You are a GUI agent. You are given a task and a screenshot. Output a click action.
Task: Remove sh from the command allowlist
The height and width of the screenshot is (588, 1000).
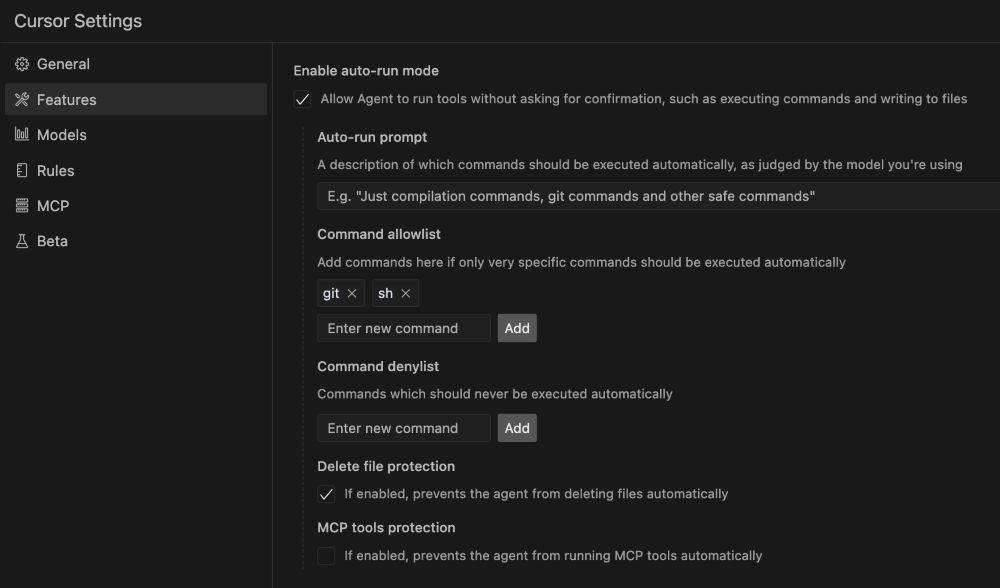coord(405,294)
